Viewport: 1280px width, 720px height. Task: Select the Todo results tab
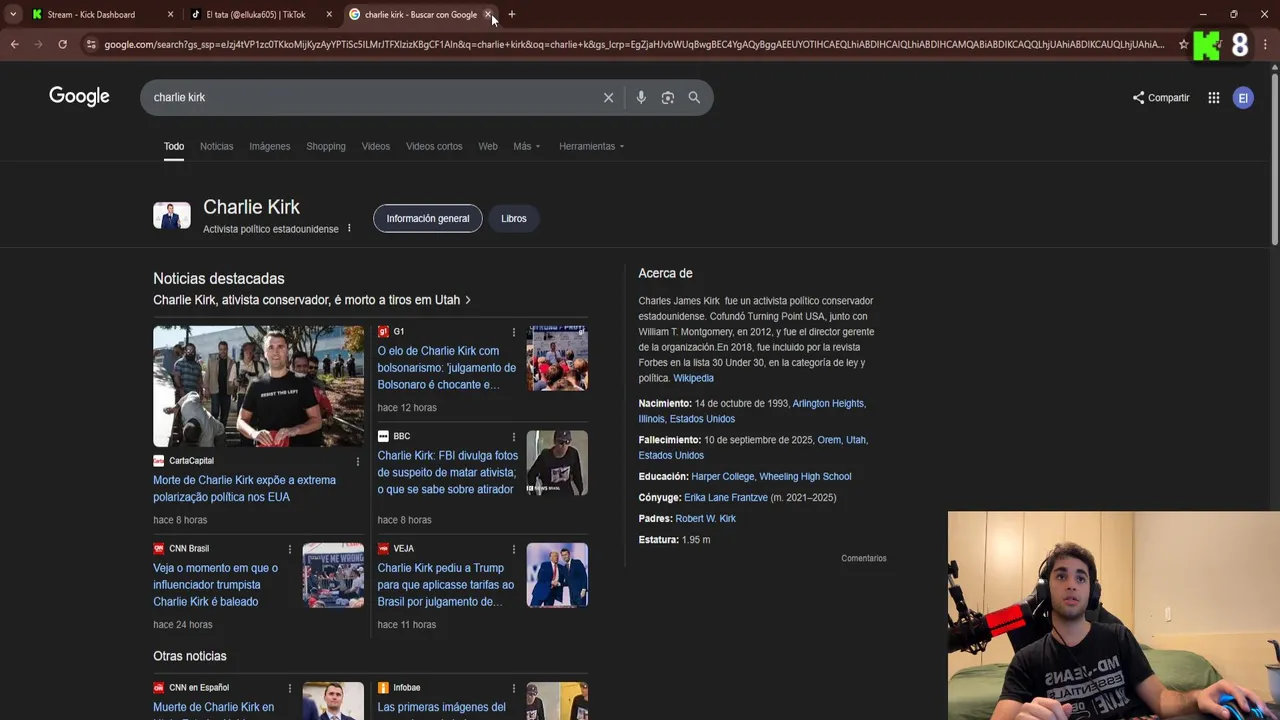coord(174,146)
